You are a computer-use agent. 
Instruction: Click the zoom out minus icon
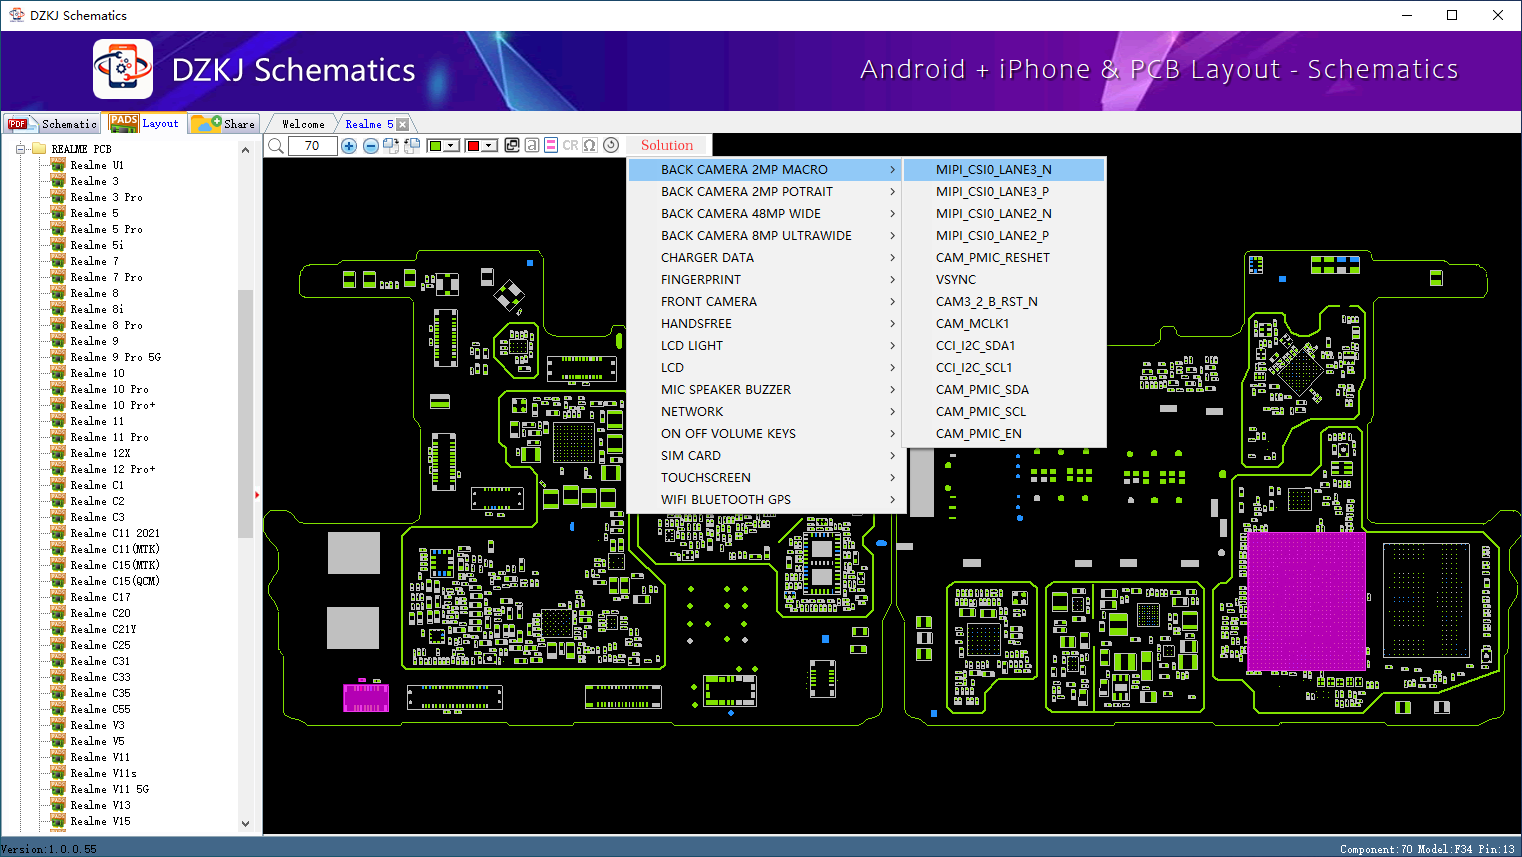[370, 146]
